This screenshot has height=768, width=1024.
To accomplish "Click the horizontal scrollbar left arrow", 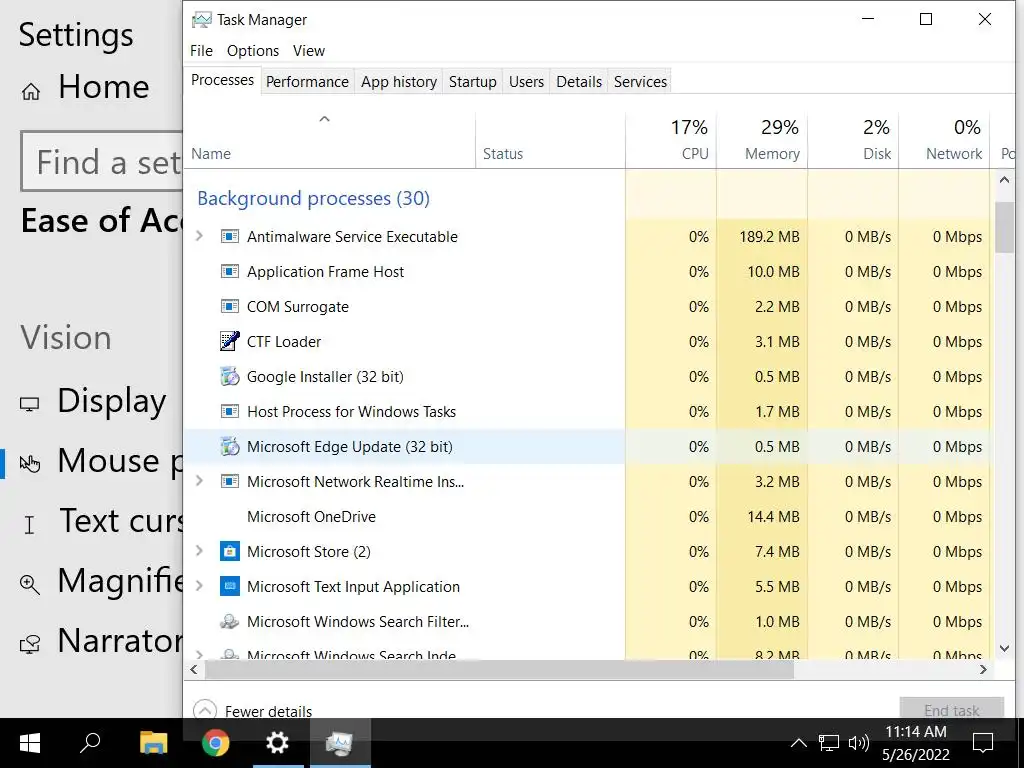I will (194, 669).
